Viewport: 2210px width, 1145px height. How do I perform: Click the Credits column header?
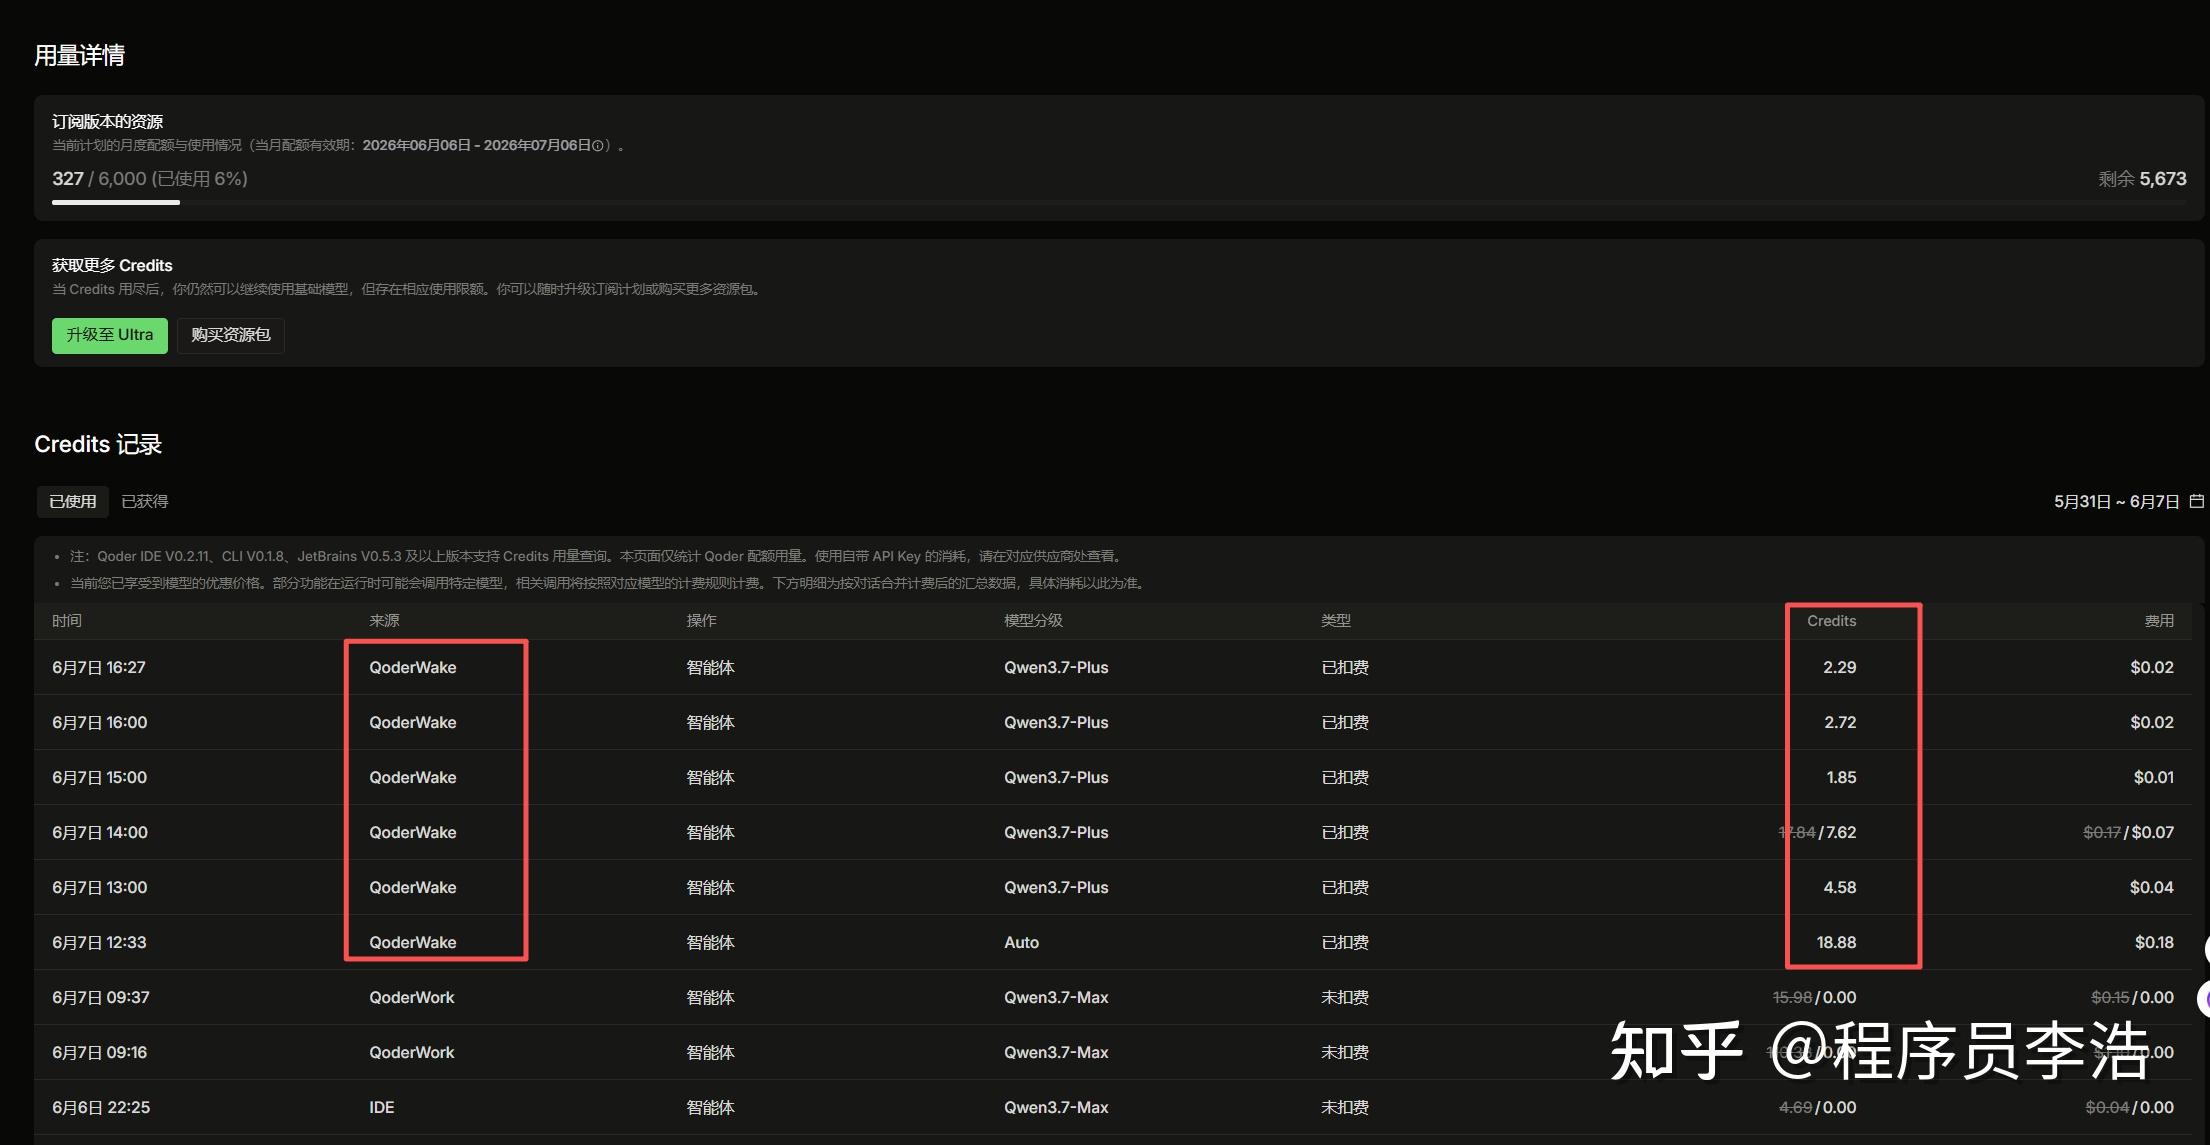[x=1831, y=621]
